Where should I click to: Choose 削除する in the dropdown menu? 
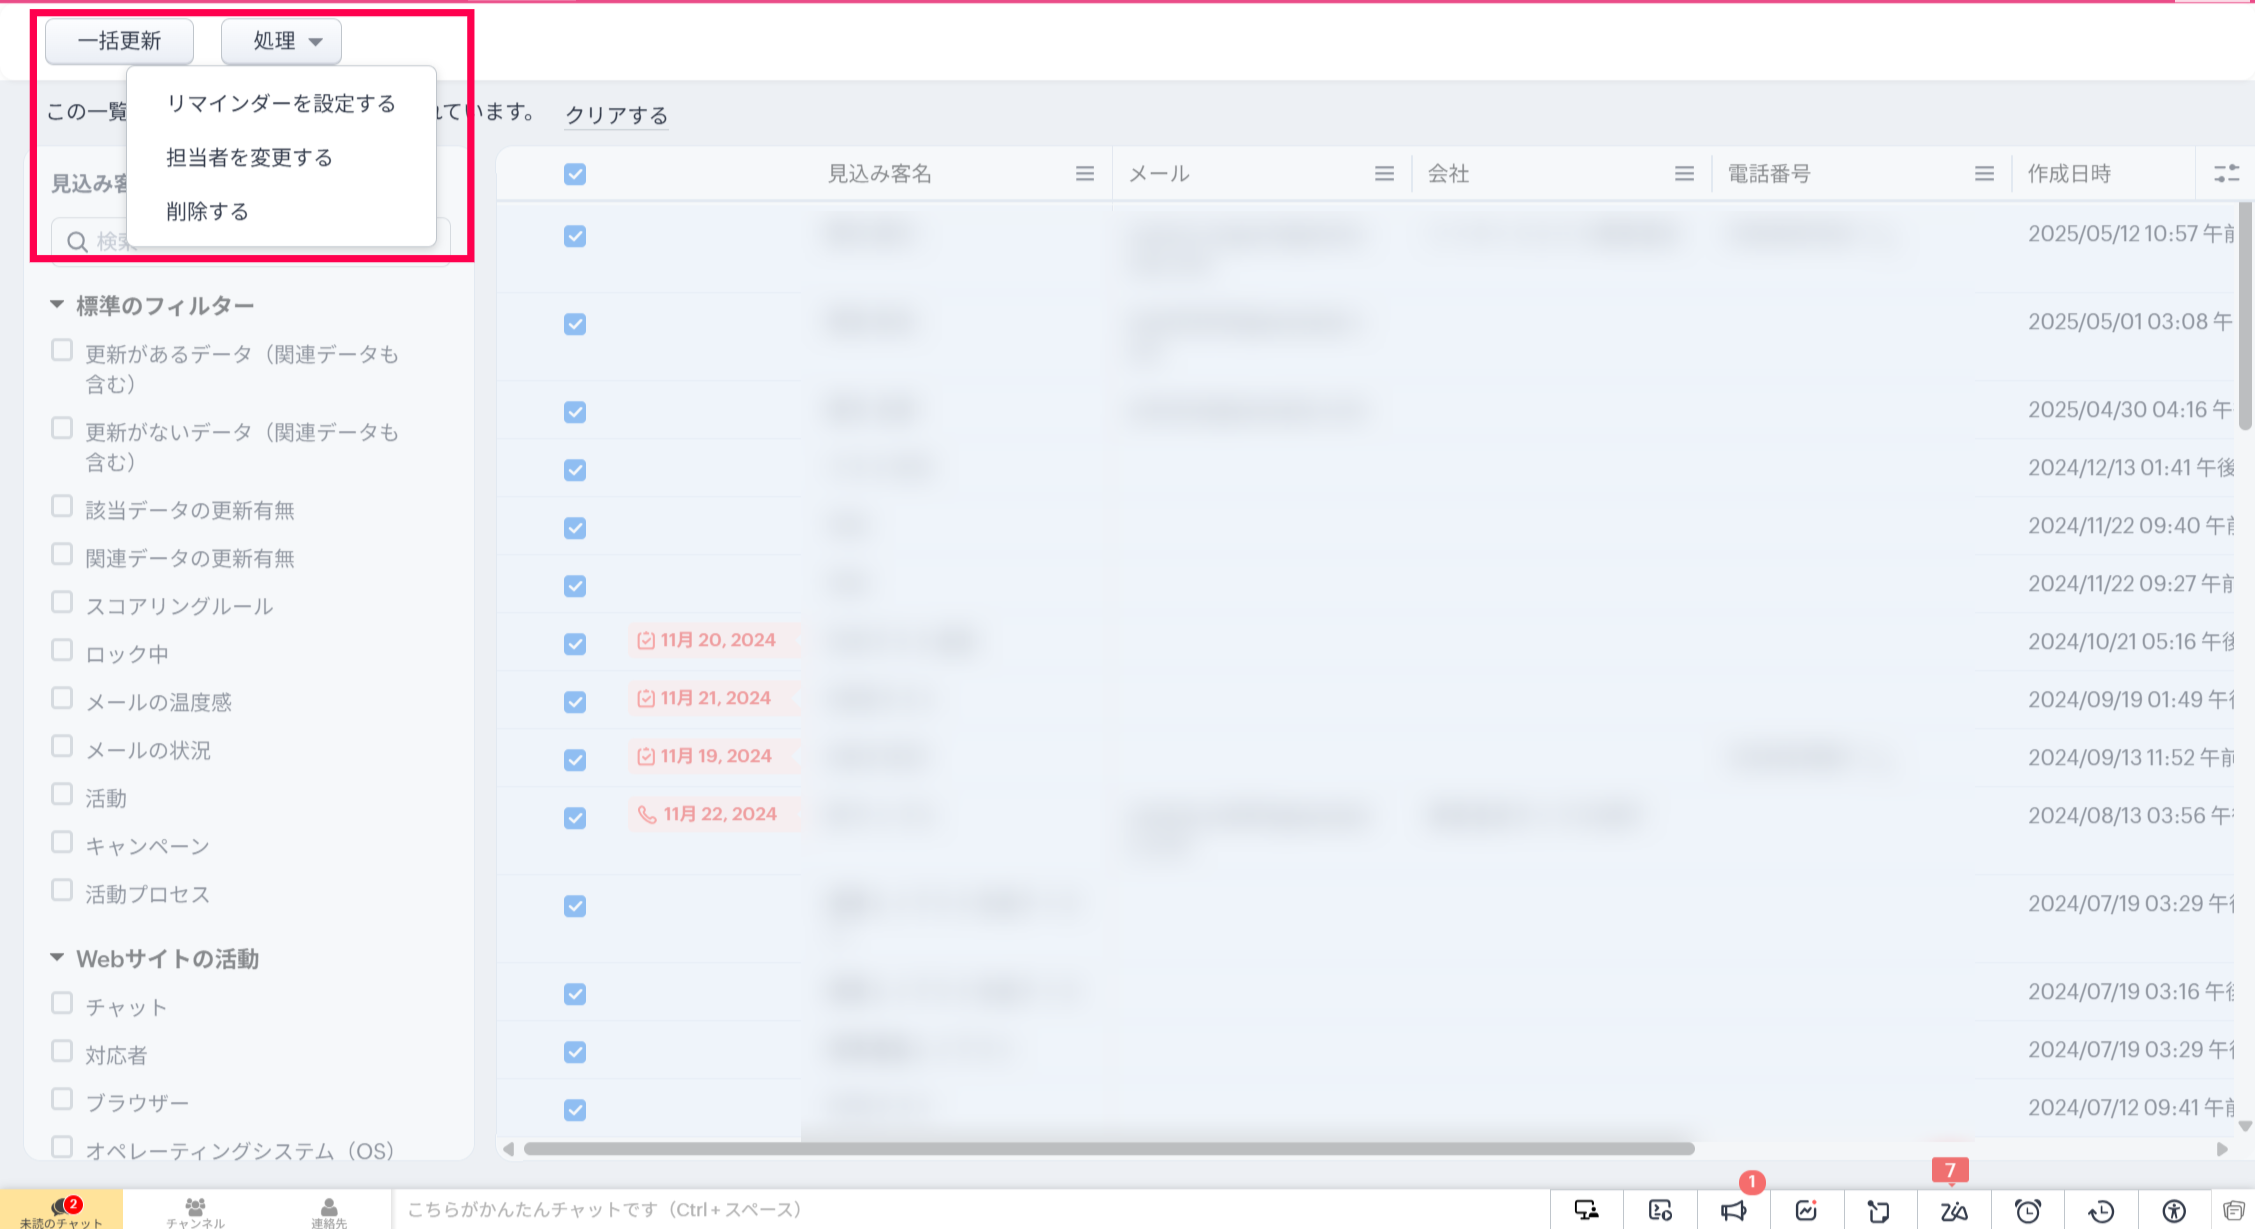(207, 212)
